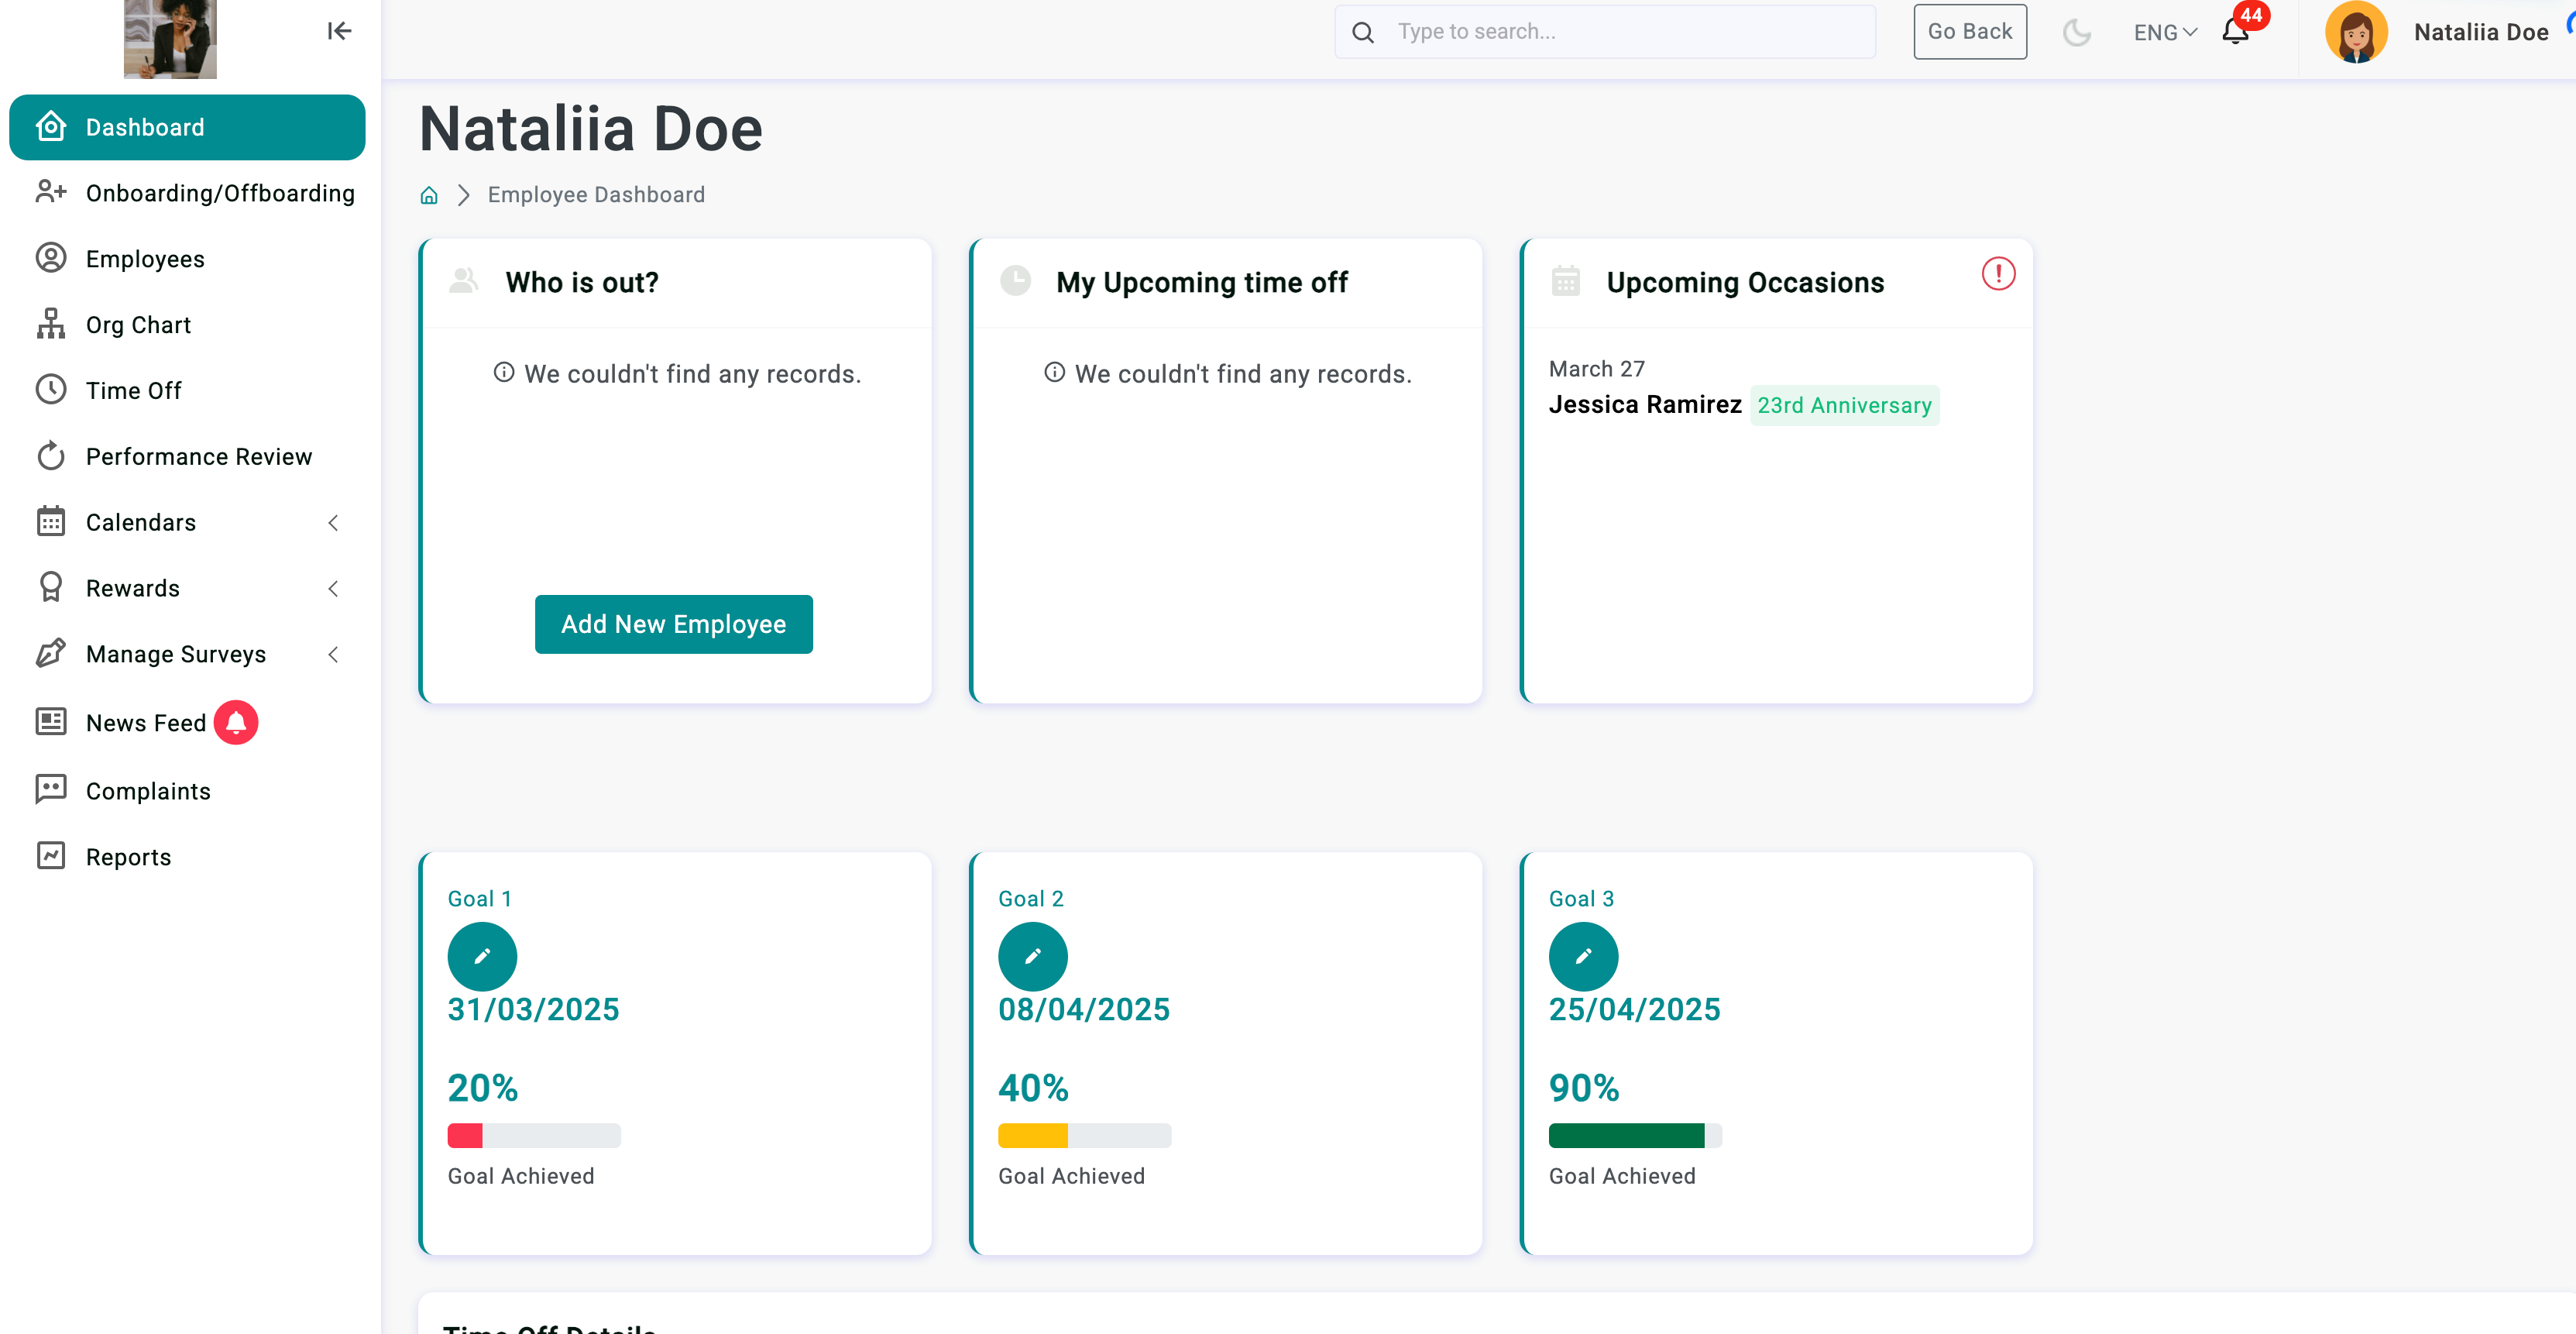Screen dimensions: 2576x1334
Task: Click the Manage Surveys pen icon
Action: tap(51, 653)
